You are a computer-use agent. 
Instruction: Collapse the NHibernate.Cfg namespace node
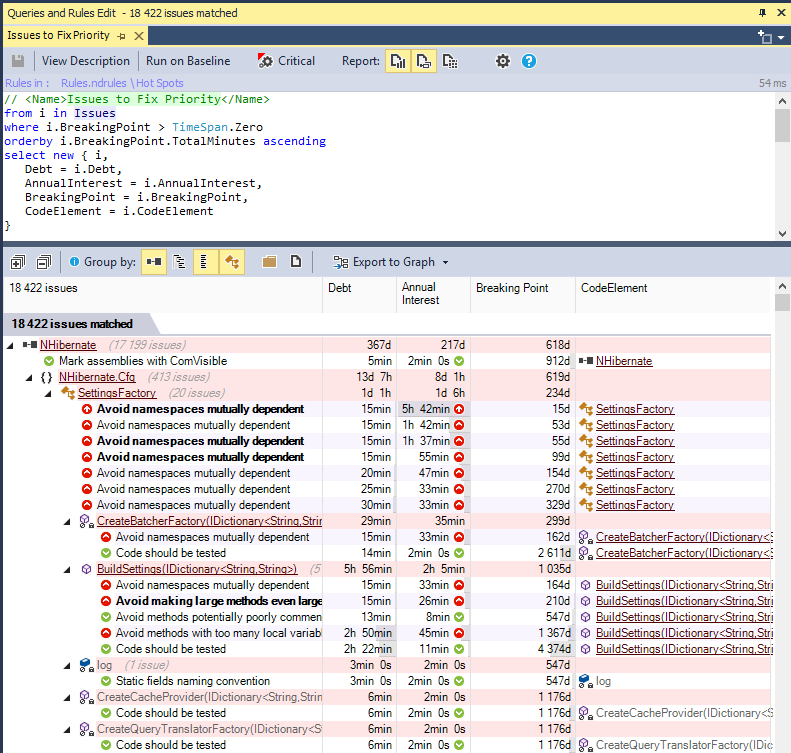(x=29, y=378)
